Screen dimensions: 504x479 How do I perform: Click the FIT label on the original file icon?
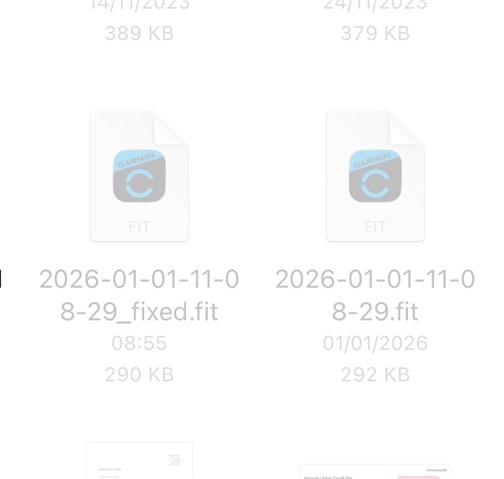tap(375, 227)
